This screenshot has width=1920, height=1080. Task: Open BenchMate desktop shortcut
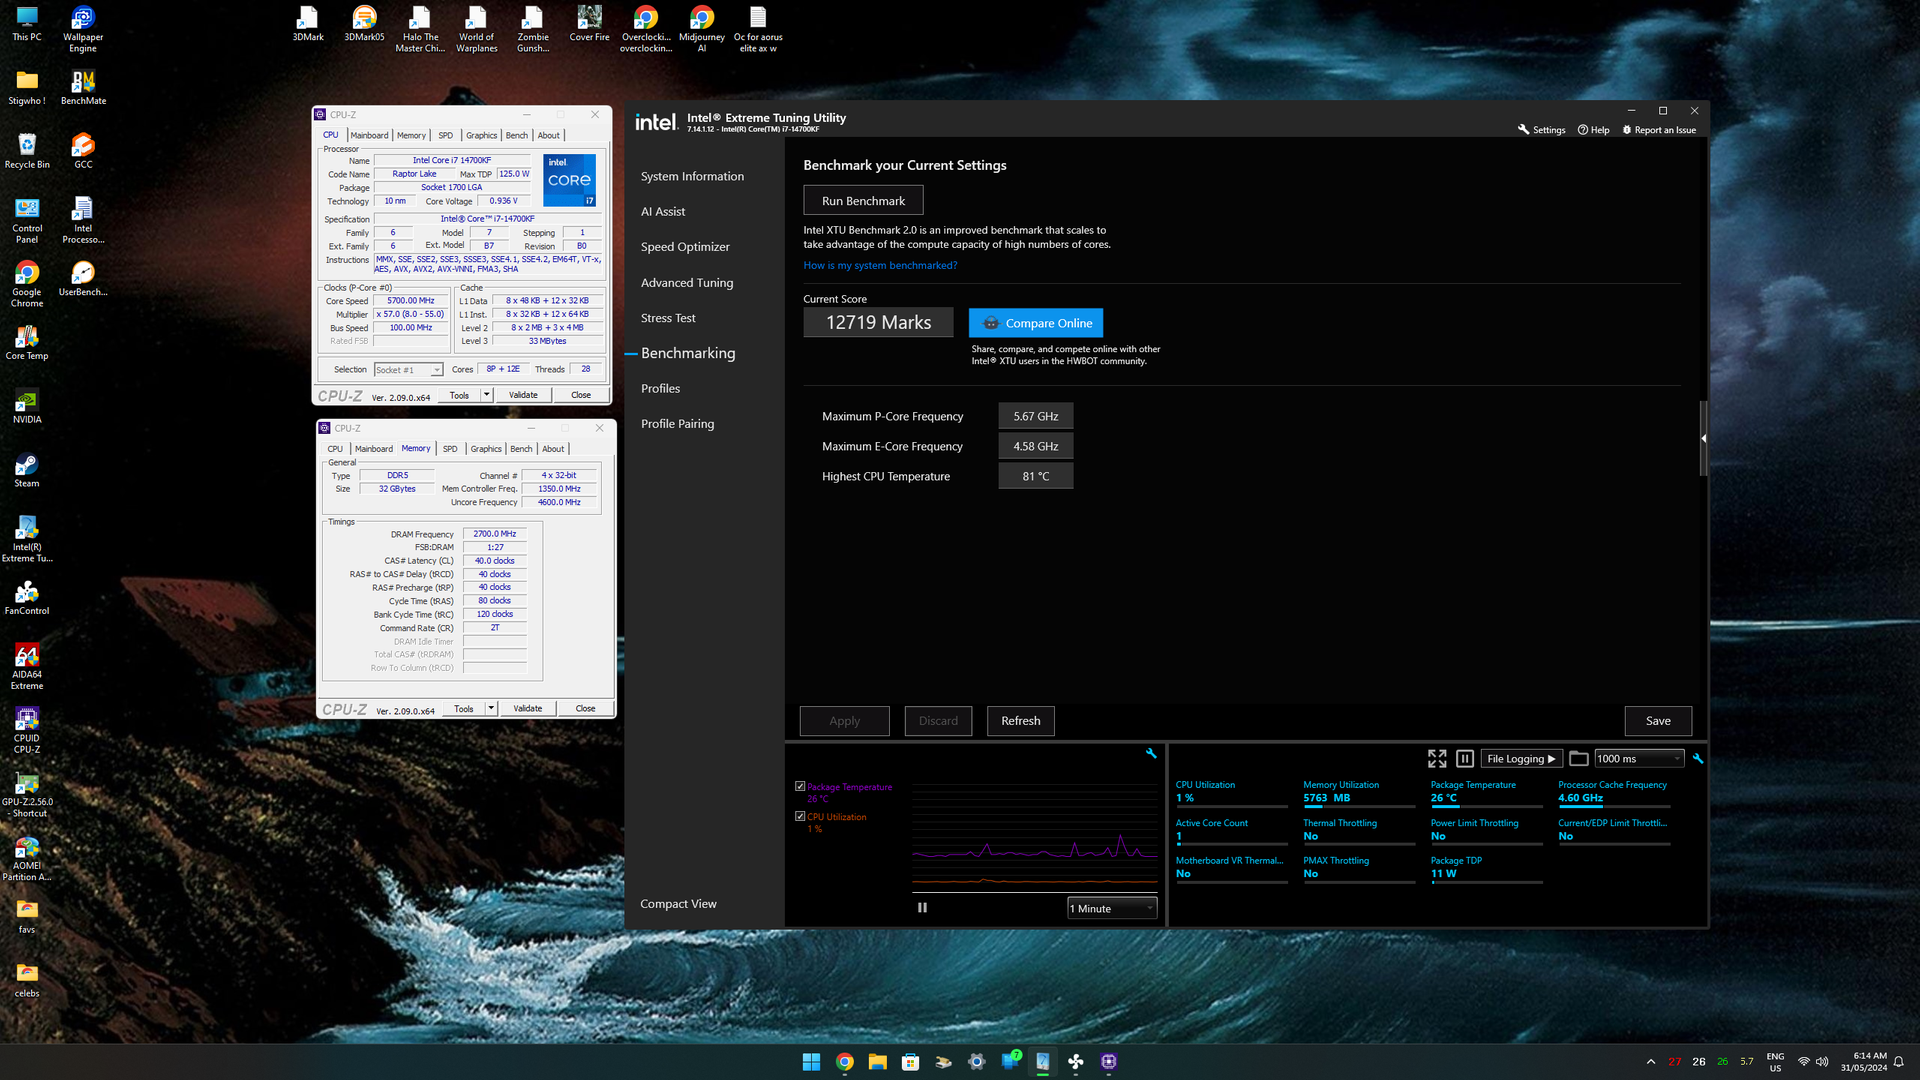[x=83, y=88]
